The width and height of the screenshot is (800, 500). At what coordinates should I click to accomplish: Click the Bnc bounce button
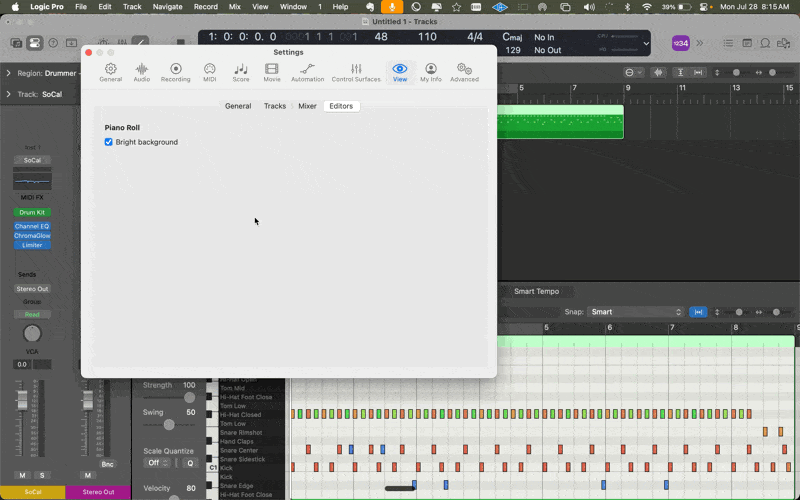[x=108, y=464]
